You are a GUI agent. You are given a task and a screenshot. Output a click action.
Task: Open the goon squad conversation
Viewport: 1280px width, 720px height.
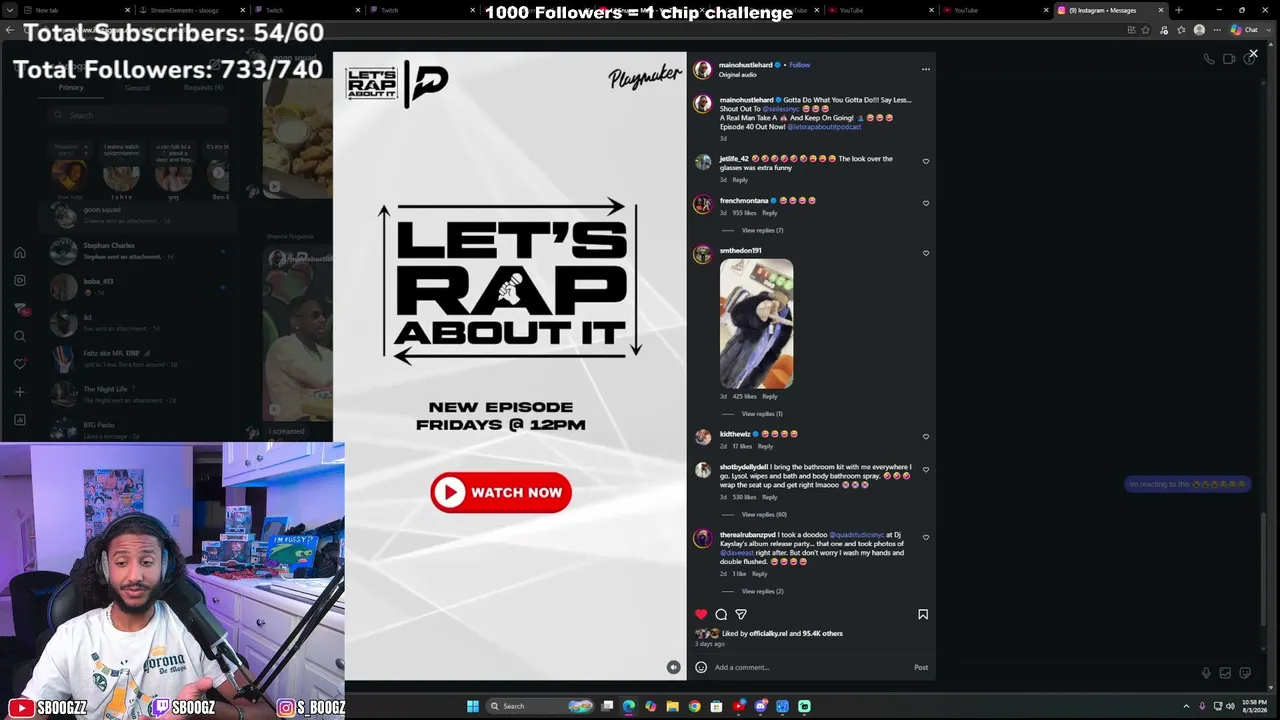[x=140, y=215]
